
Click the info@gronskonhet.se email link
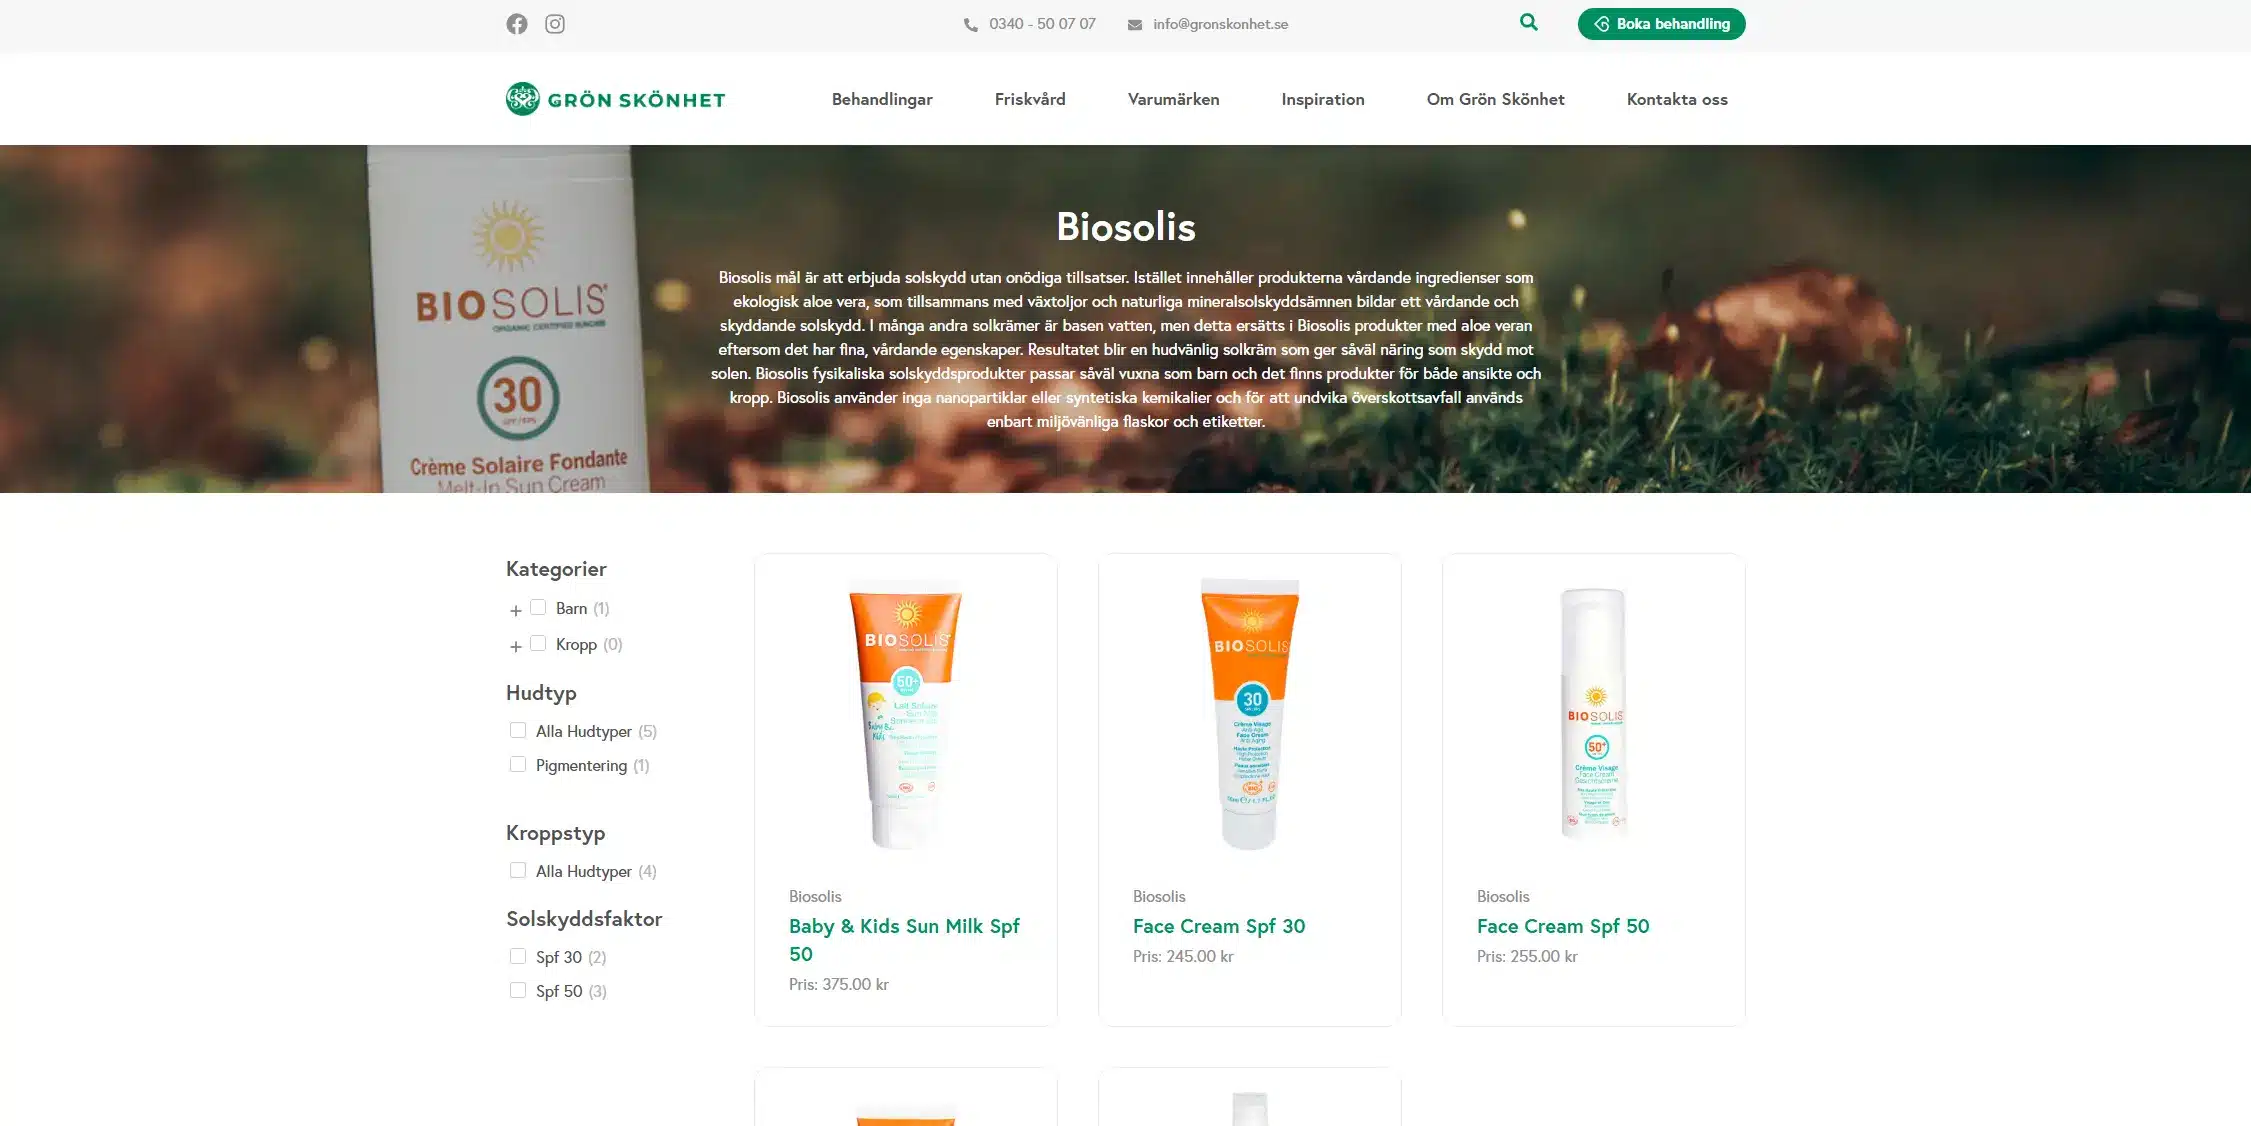[x=1220, y=24]
